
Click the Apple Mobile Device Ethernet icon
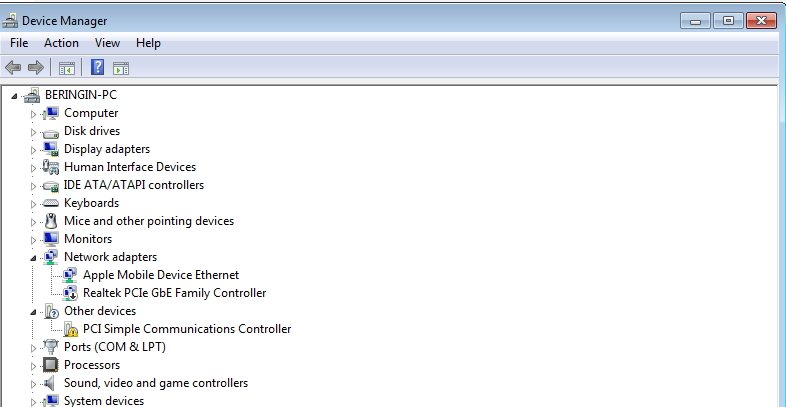[x=70, y=275]
